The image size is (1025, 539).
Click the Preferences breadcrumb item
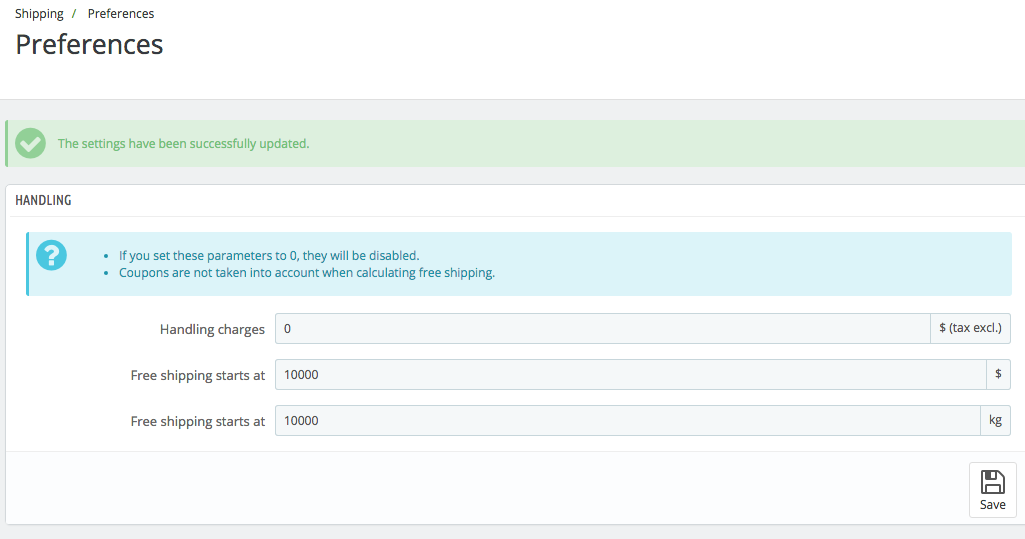pos(121,14)
